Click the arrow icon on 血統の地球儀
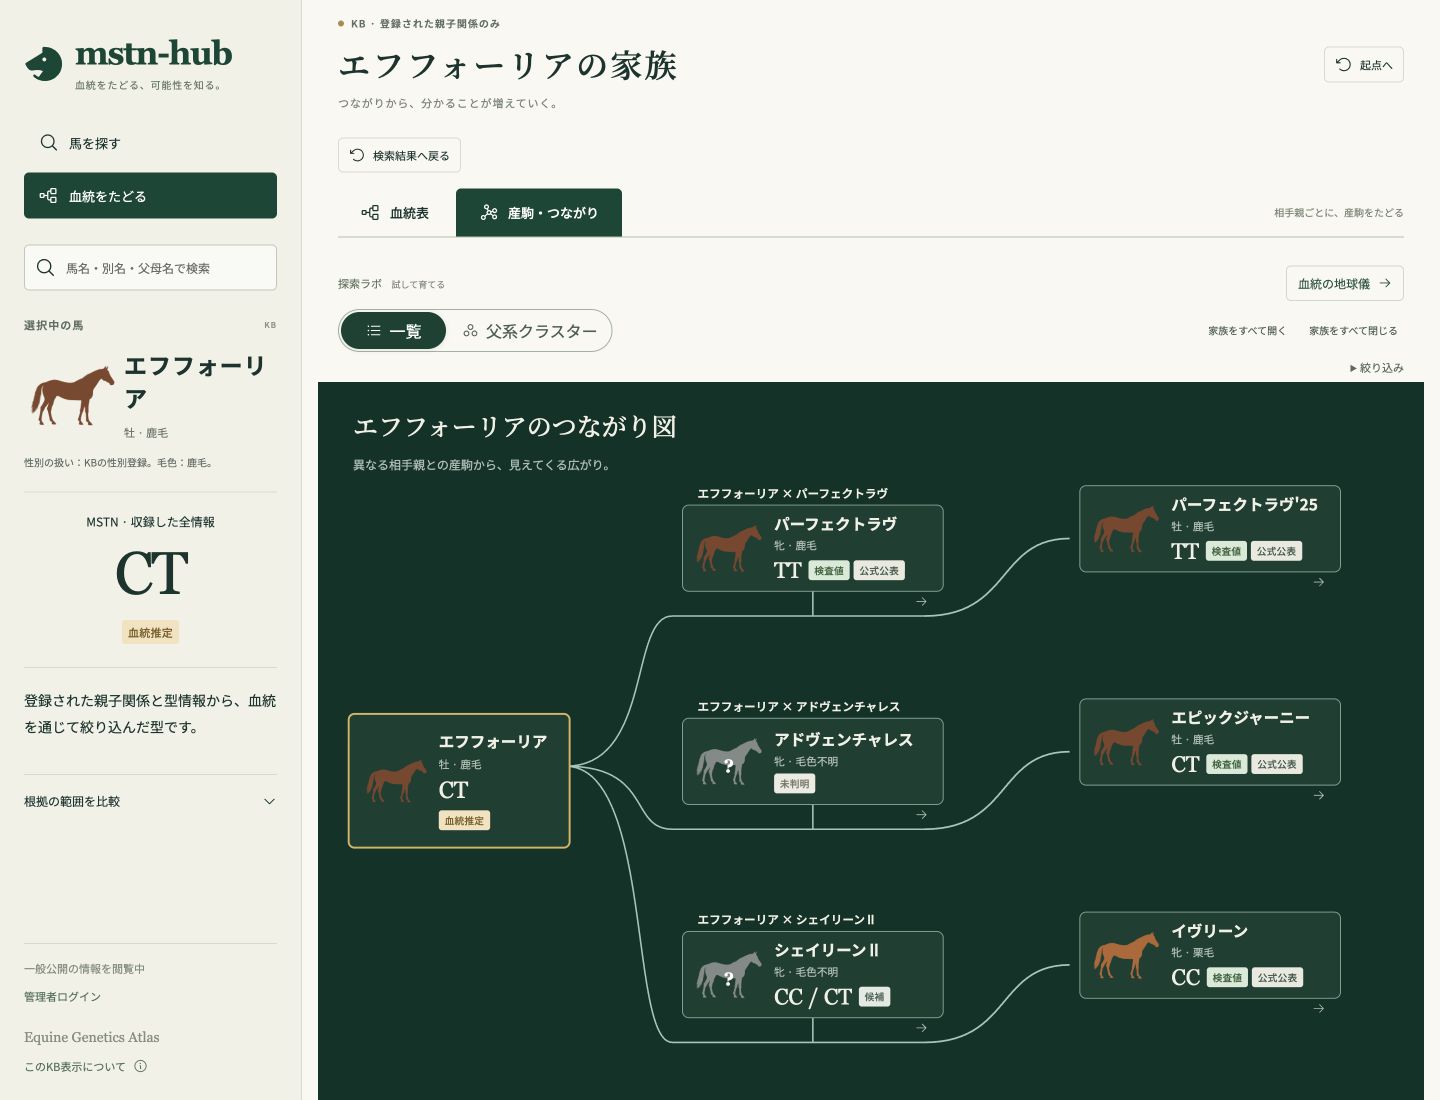Image resolution: width=1440 pixels, height=1100 pixels. point(1385,283)
